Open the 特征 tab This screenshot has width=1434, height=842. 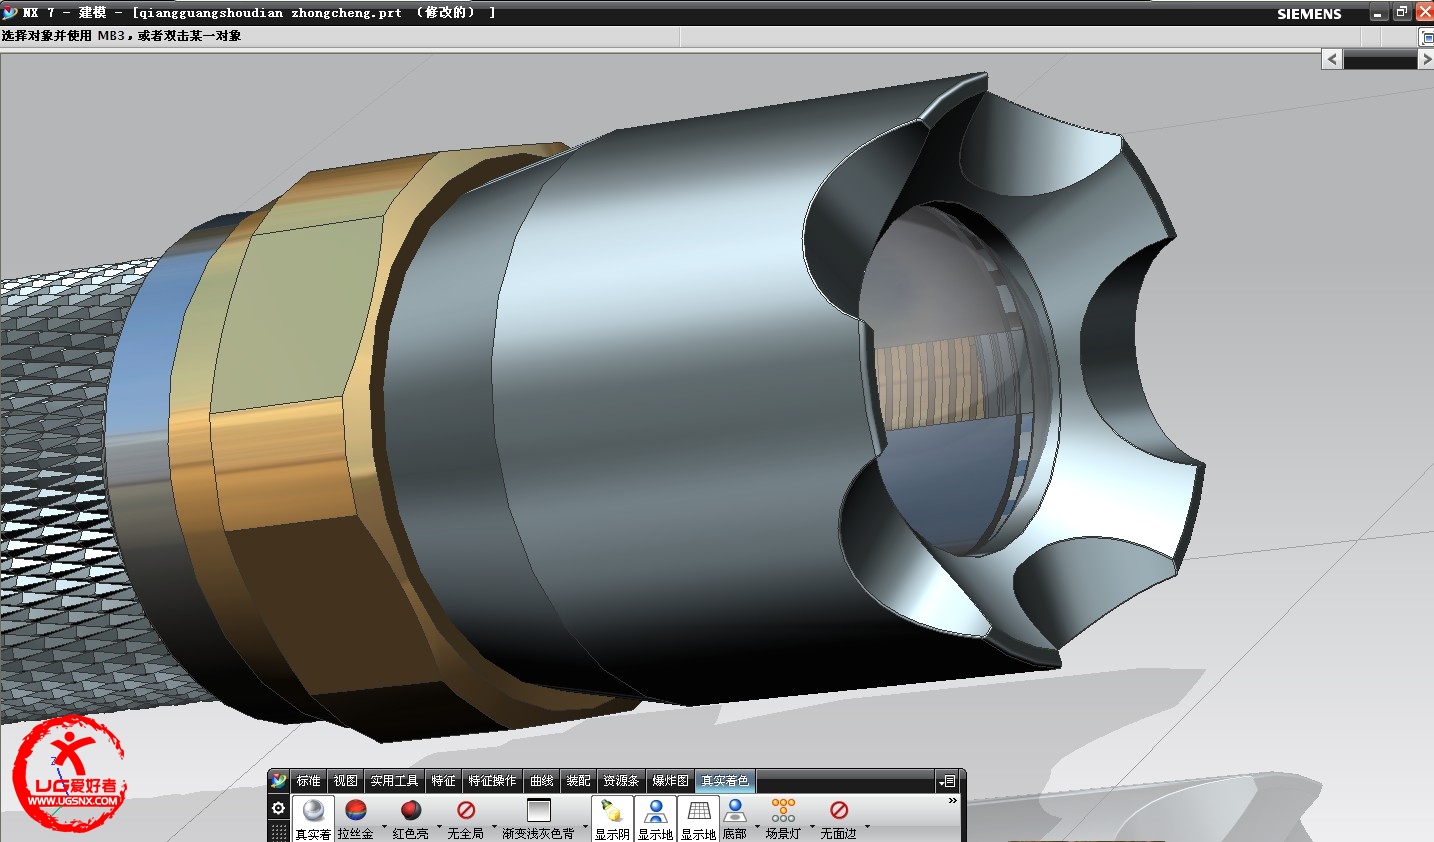pos(444,781)
